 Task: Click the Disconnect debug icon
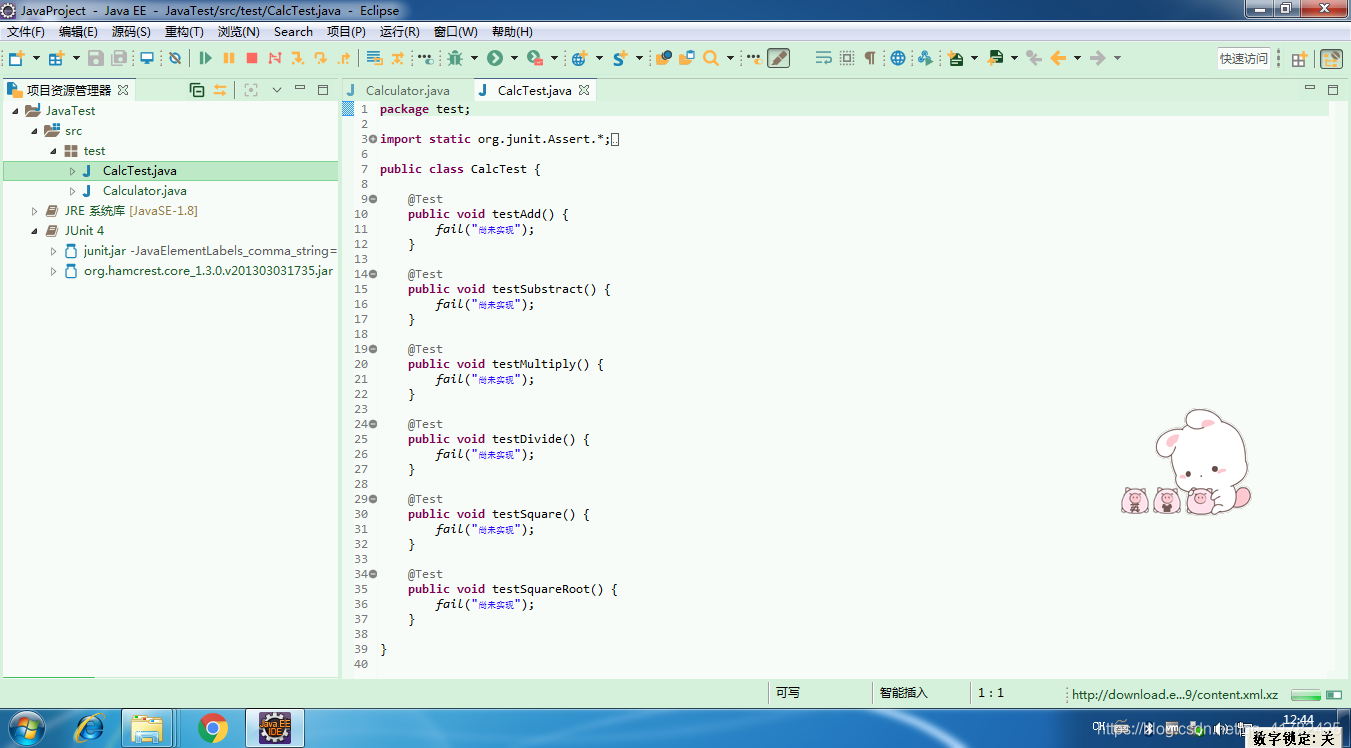tap(274, 58)
